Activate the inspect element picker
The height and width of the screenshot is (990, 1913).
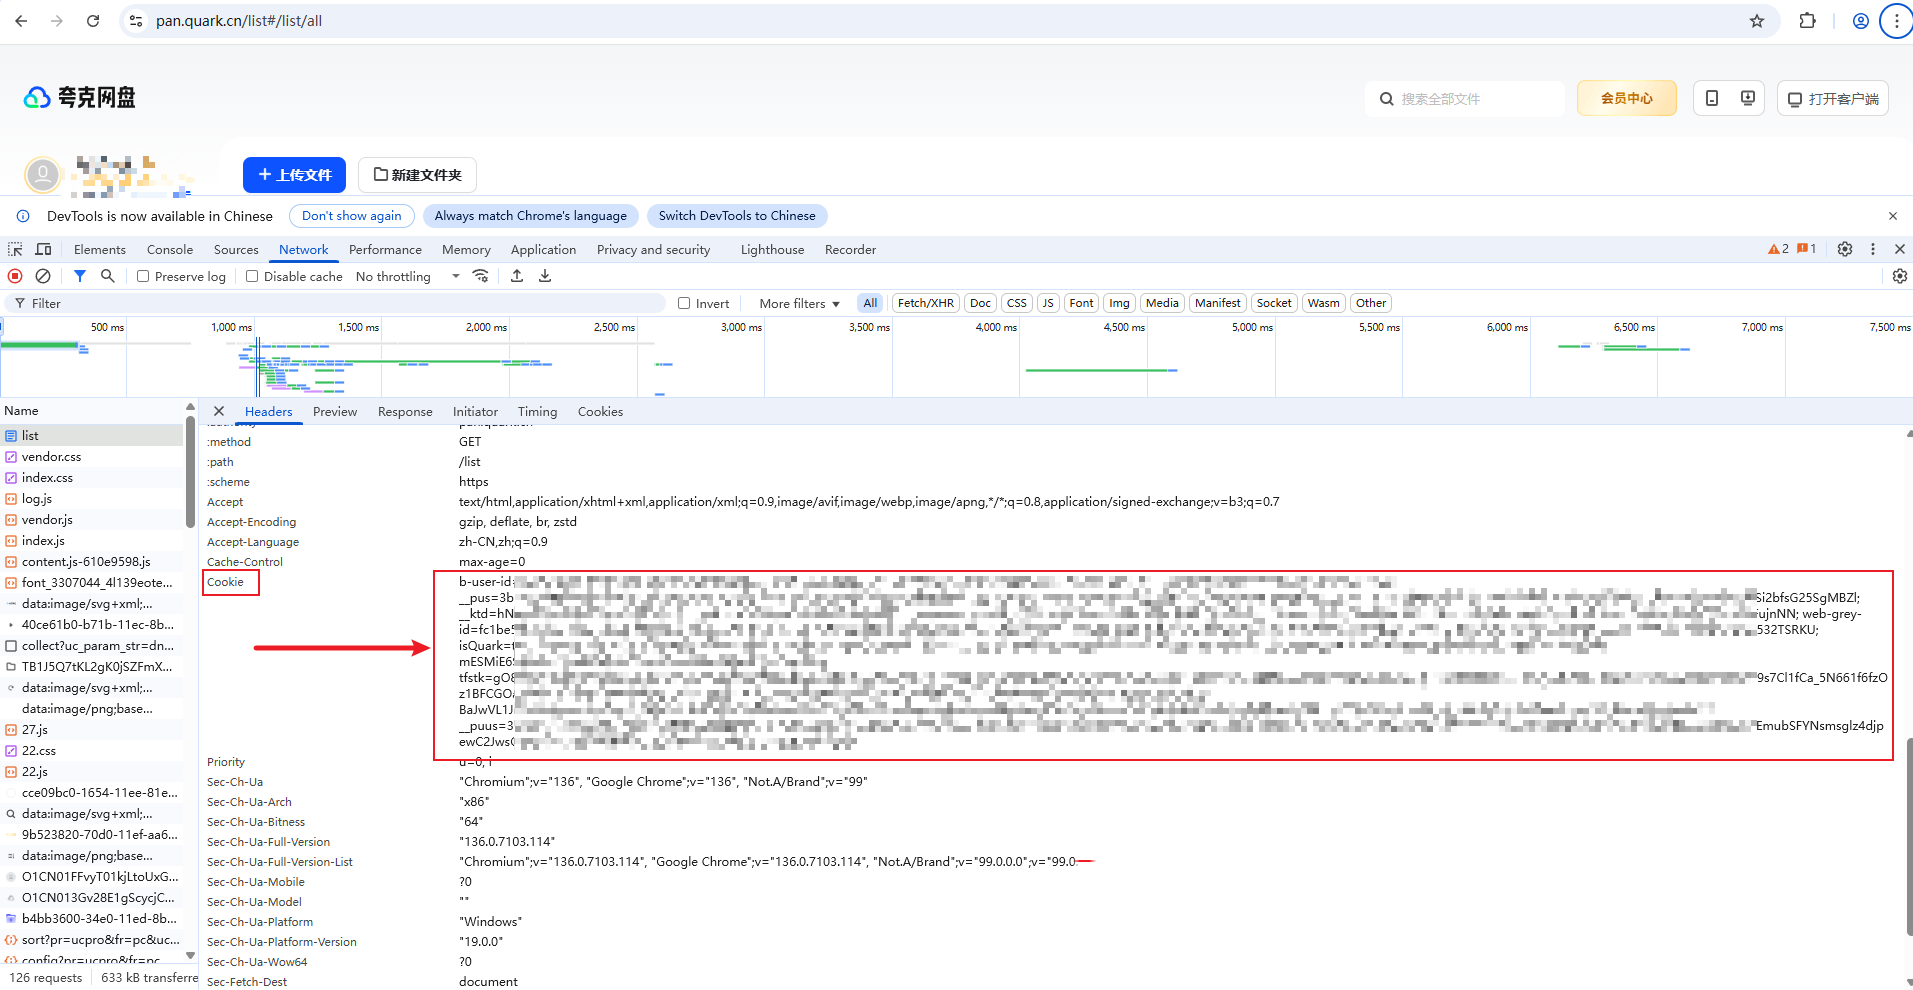(16, 249)
